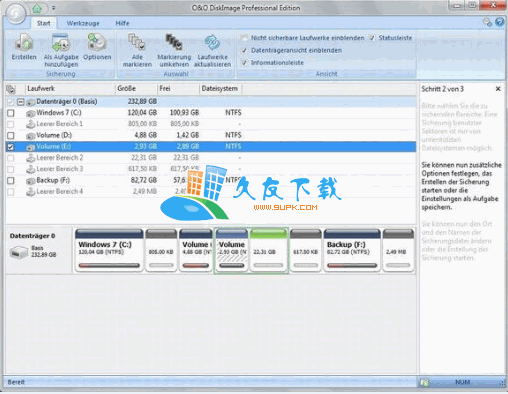Toggle the Statusleiste checkbox

(372, 38)
